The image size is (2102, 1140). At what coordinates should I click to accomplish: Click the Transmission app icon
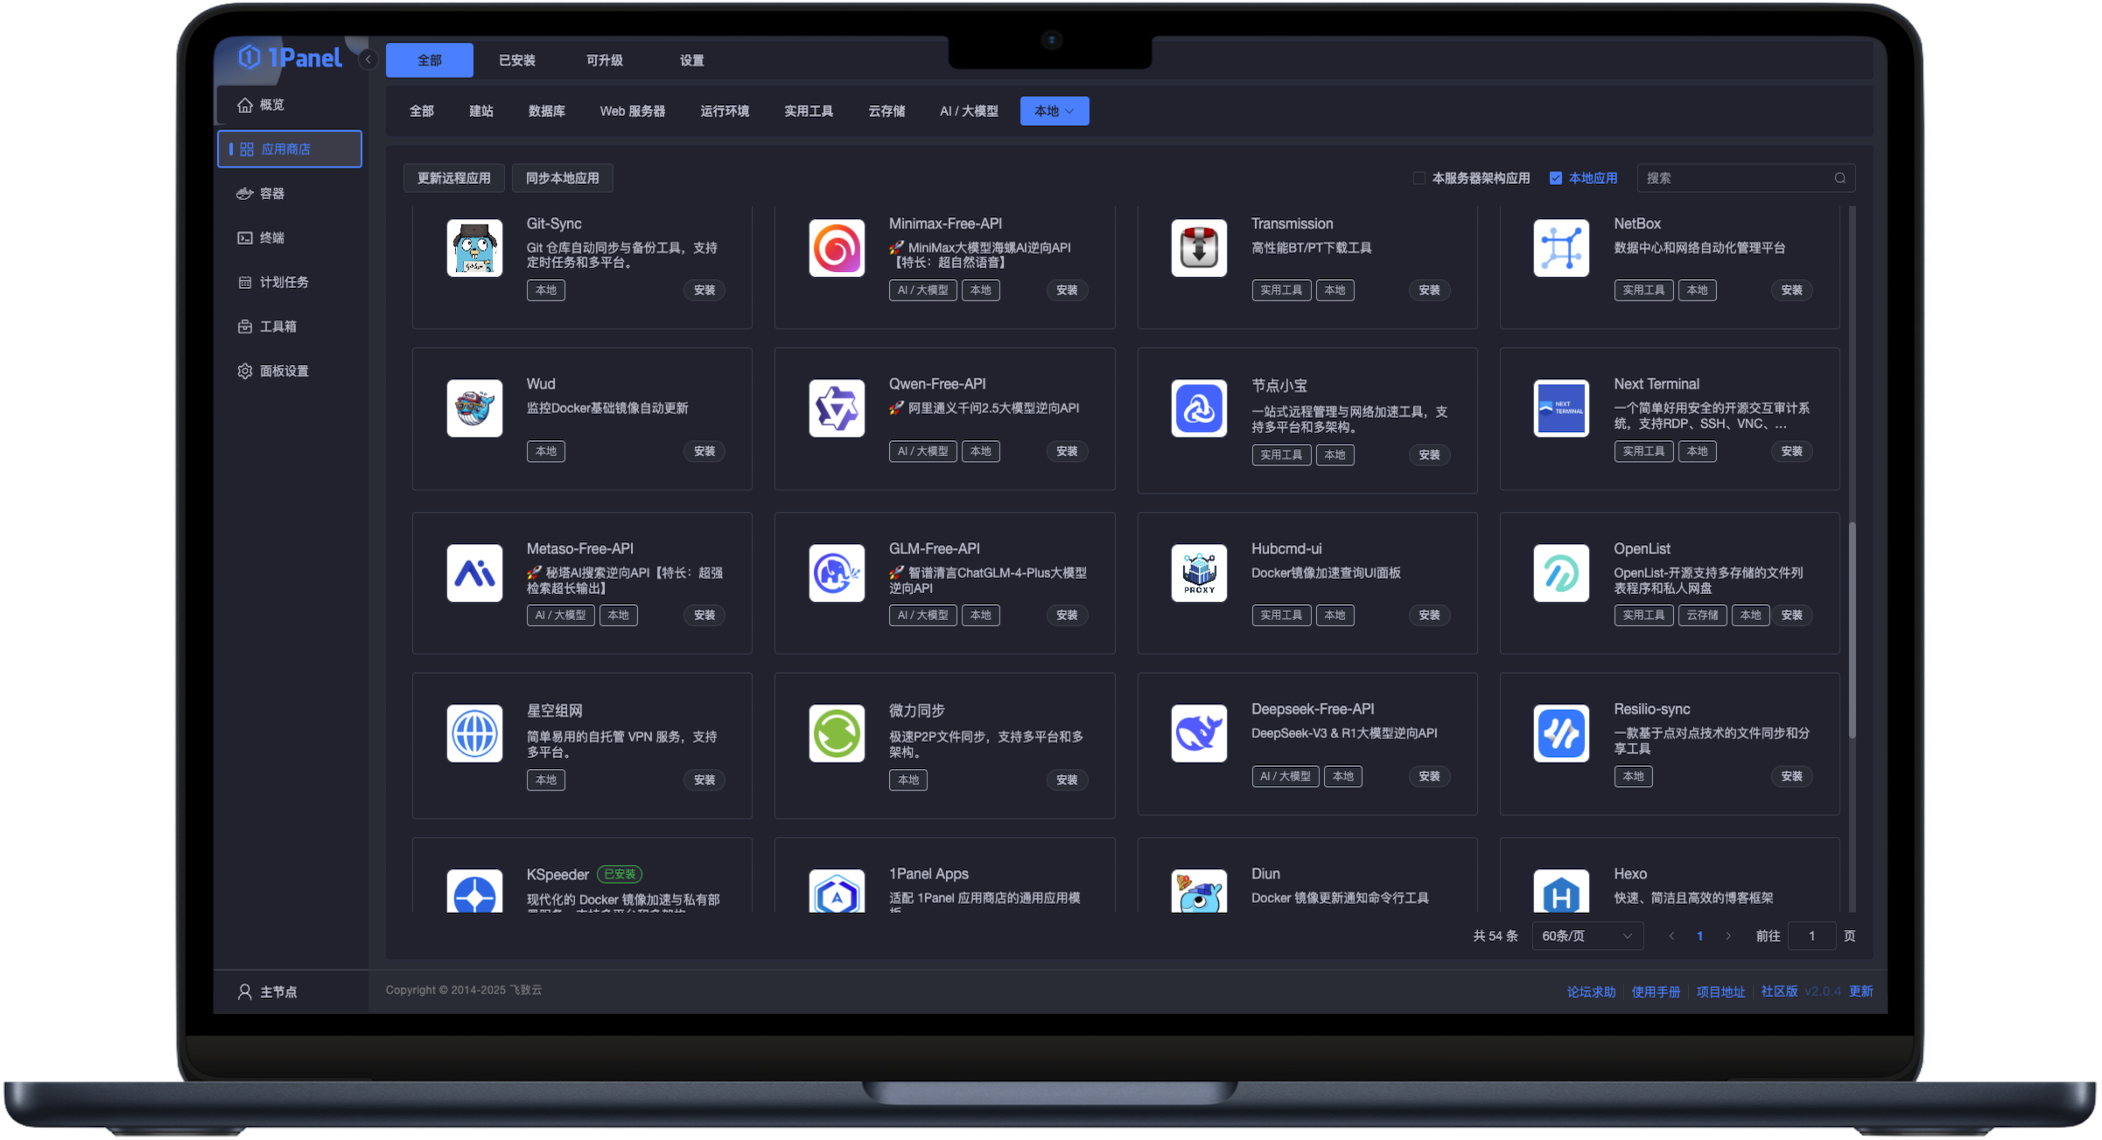[1198, 248]
